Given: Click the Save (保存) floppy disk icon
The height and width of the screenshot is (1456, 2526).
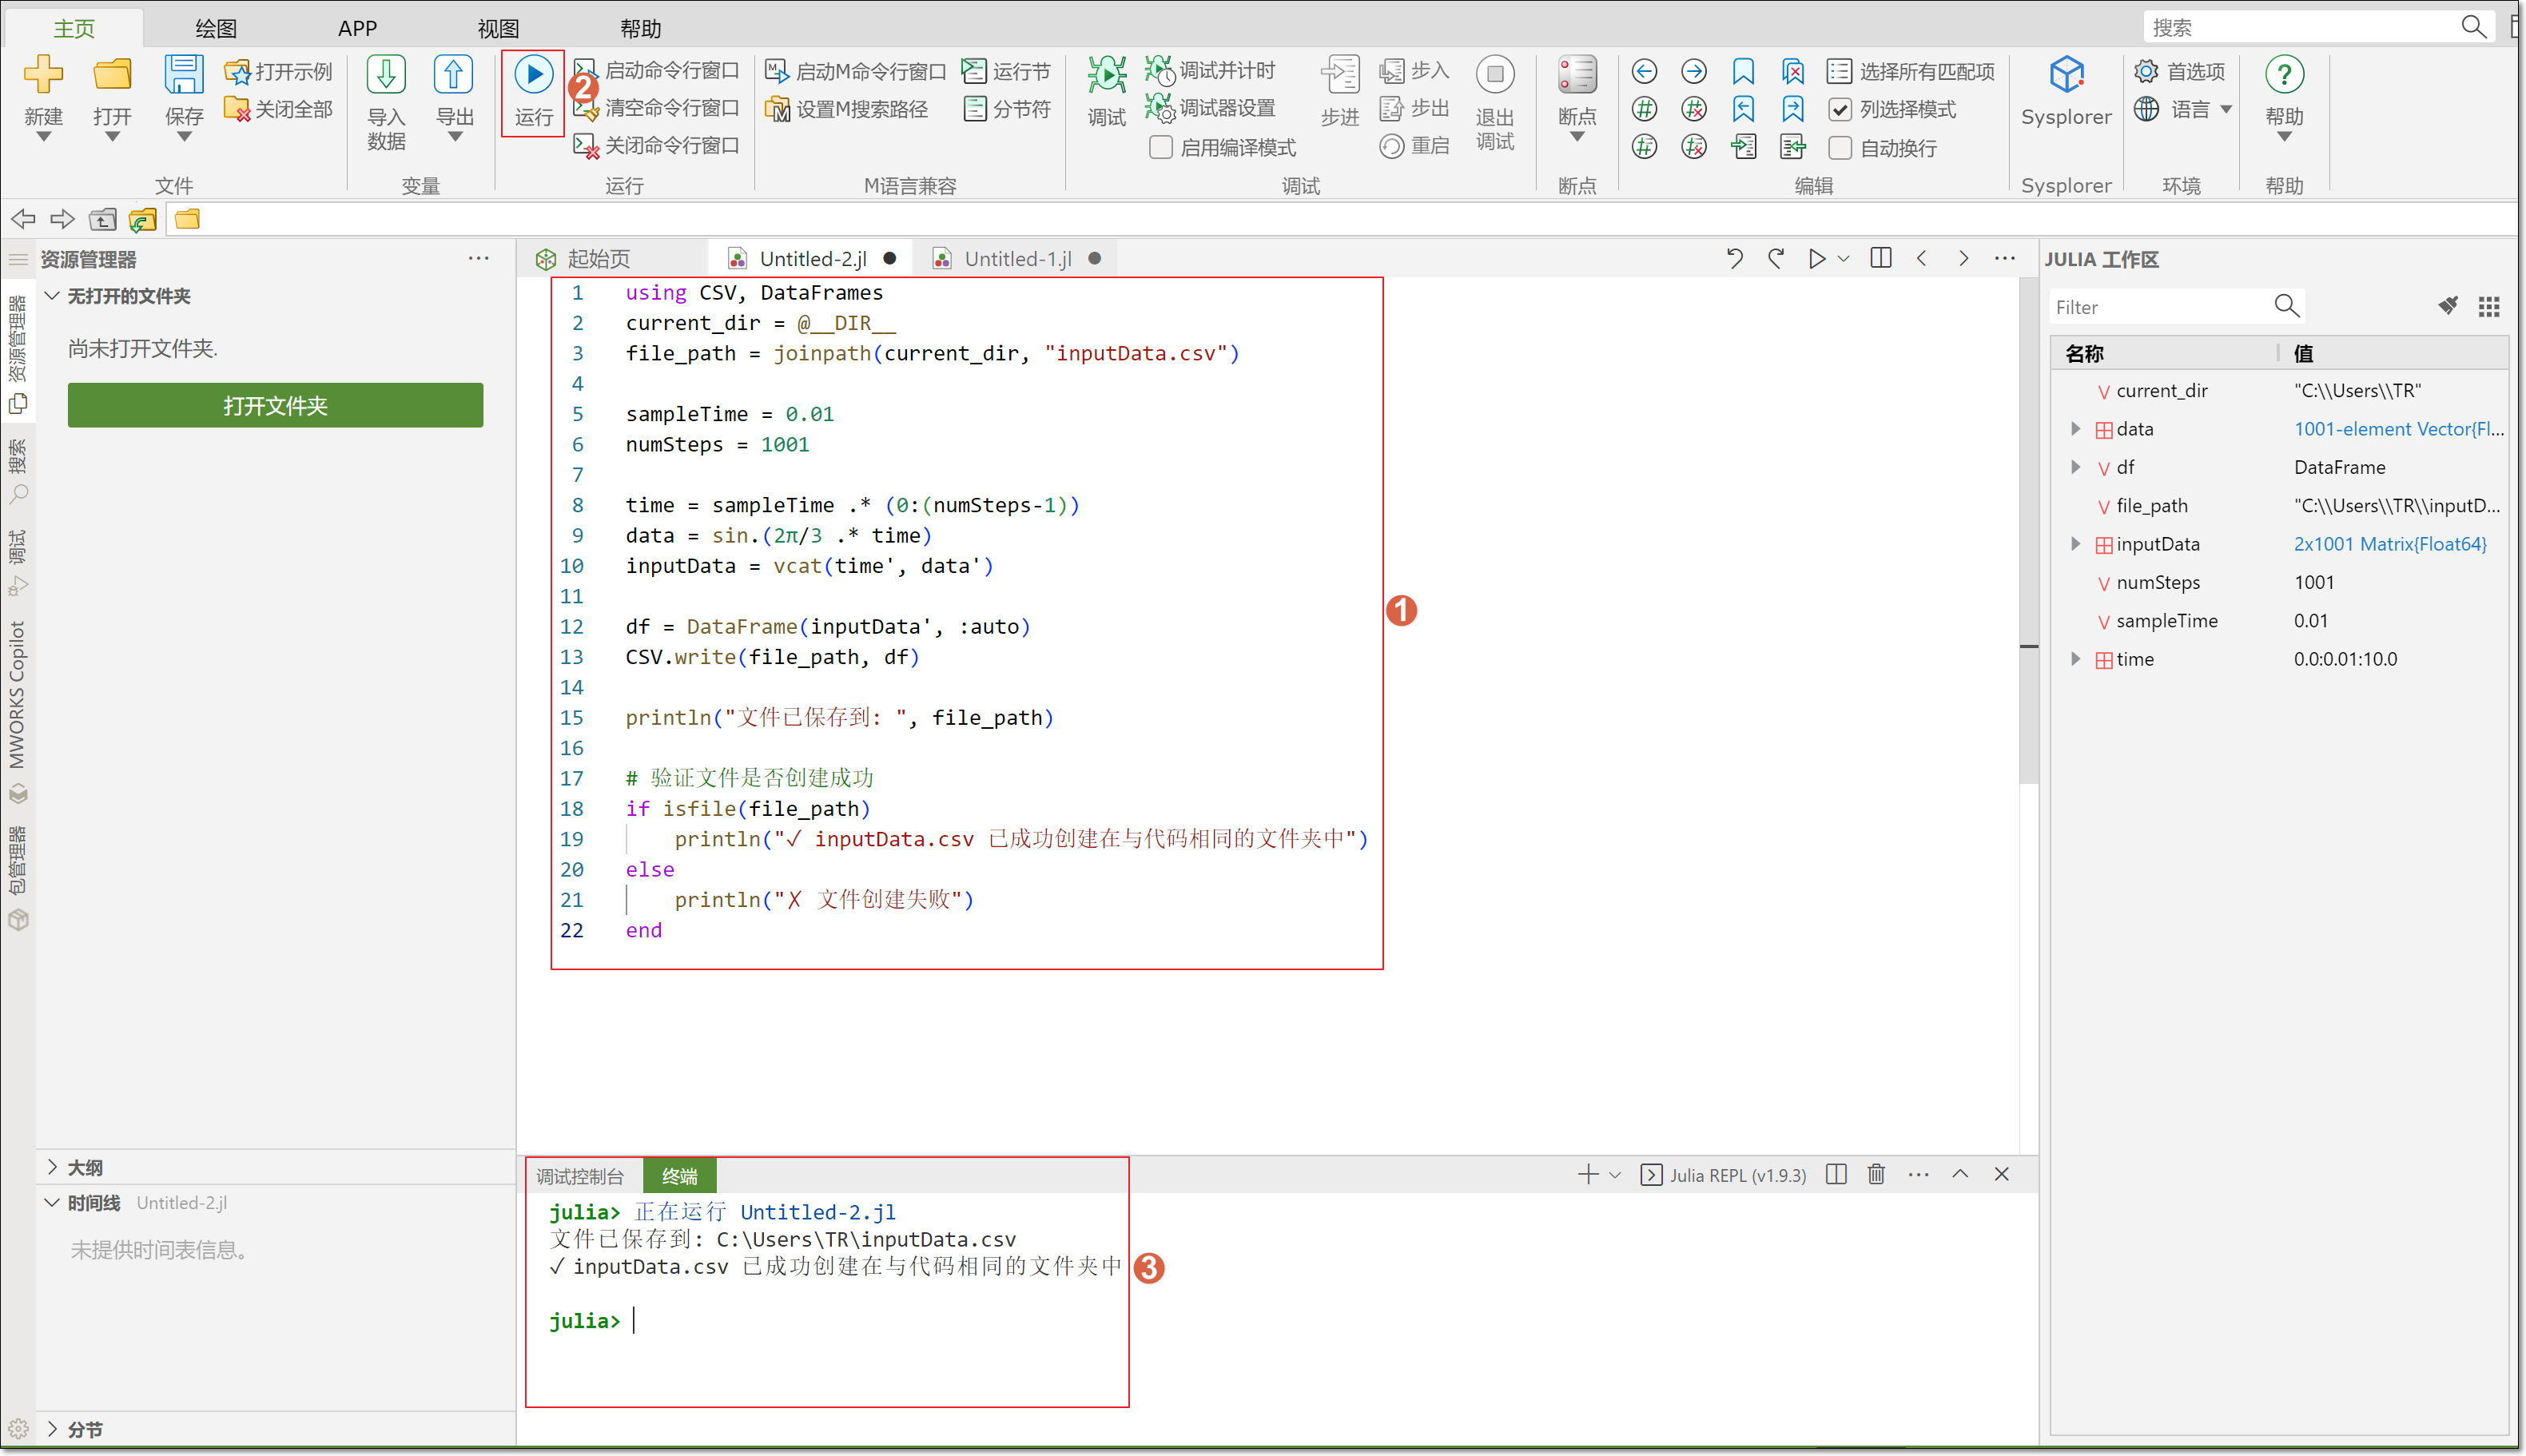Looking at the screenshot, I should pos(184,75).
